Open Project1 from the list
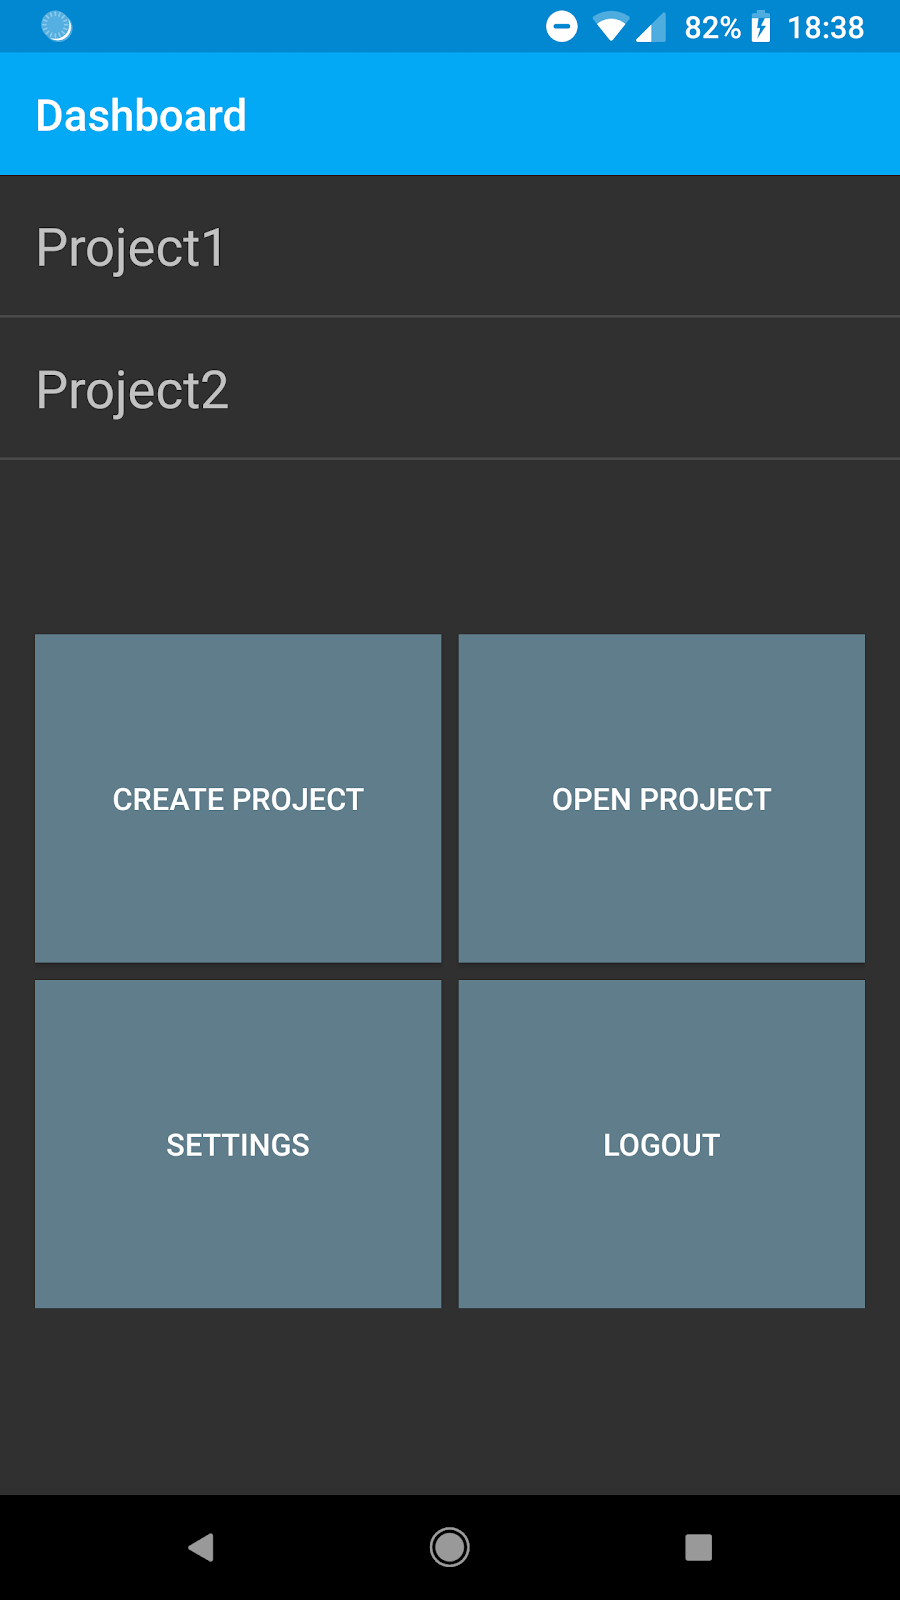Viewport: 900px width, 1600px height. pos(450,247)
